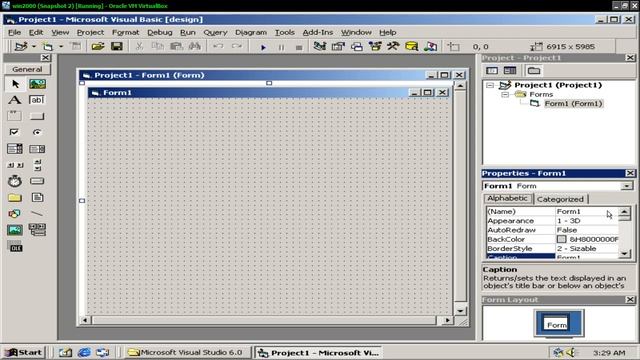Collapse Forms folder tree node
Image resolution: width=640 pixels, height=360 pixels.
click(x=505, y=94)
